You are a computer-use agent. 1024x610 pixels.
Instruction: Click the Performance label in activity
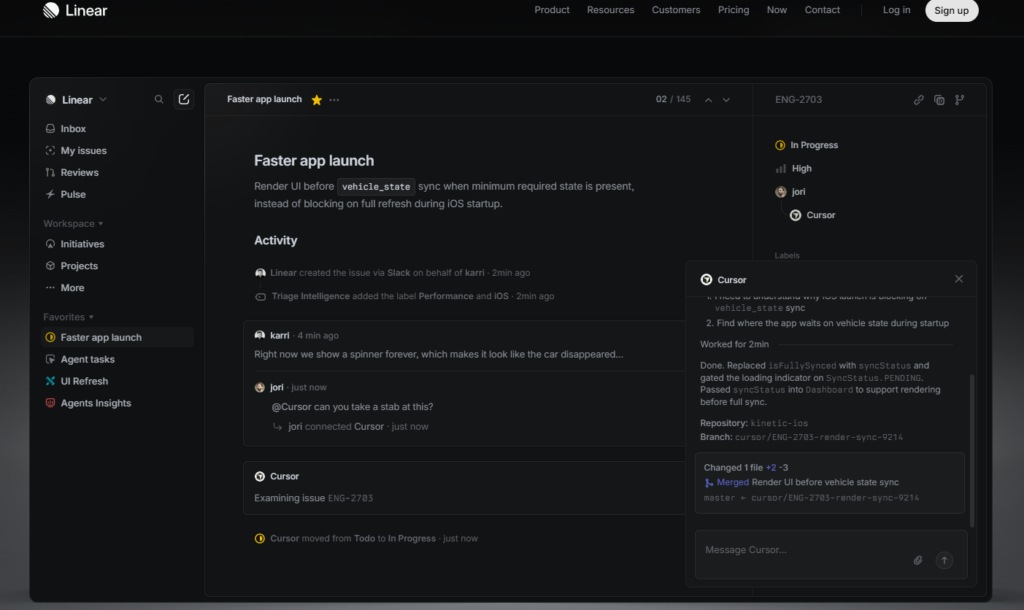click(x=445, y=297)
